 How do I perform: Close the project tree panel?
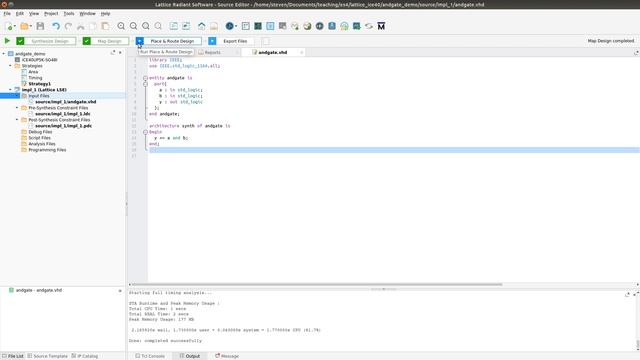click(x=120, y=53)
